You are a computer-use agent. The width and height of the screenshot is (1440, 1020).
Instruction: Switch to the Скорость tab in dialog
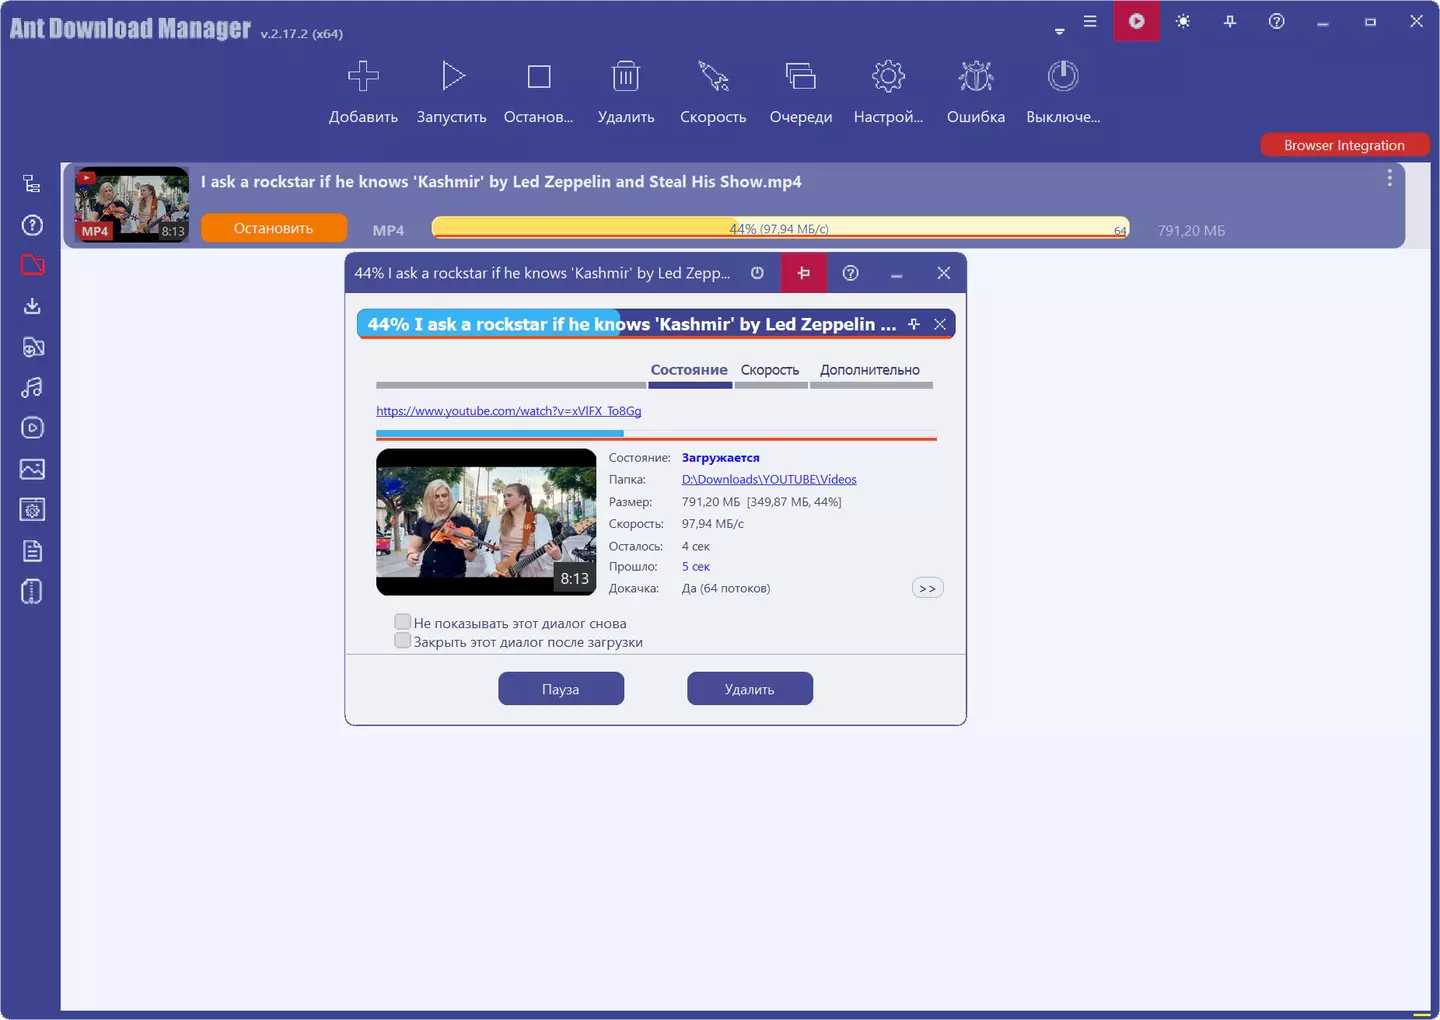coord(770,370)
